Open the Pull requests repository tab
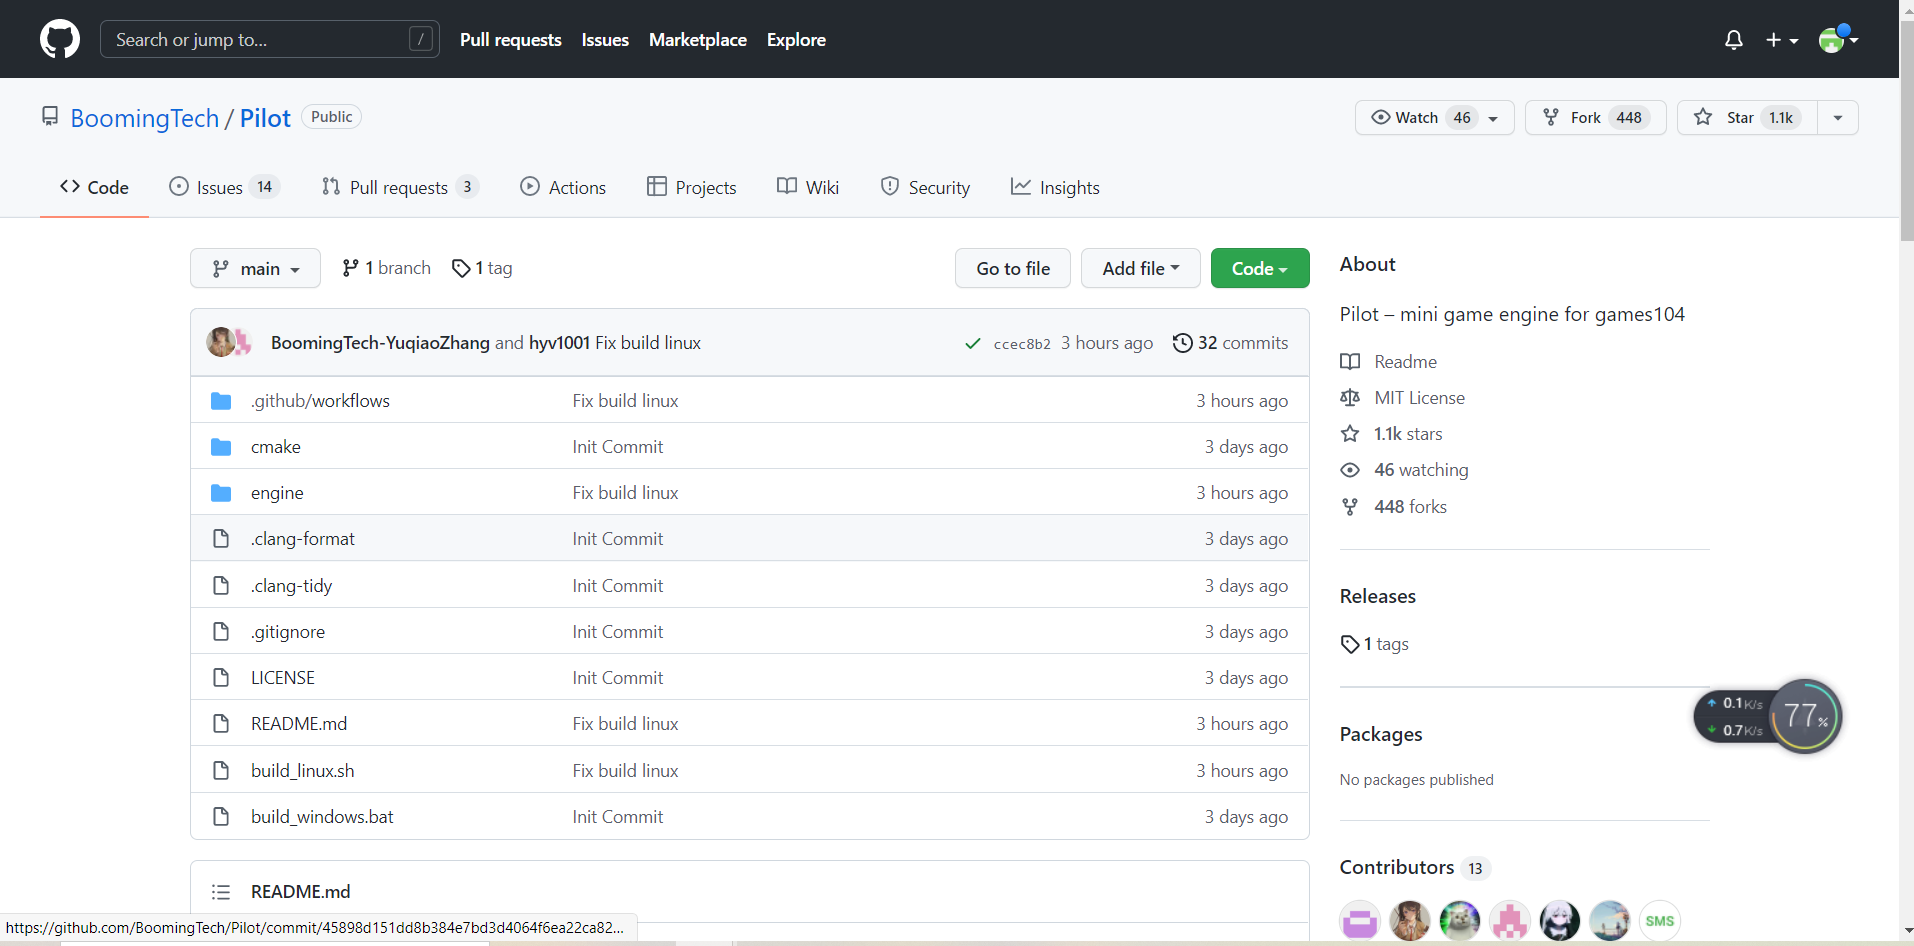The width and height of the screenshot is (1914, 946). tap(400, 187)
